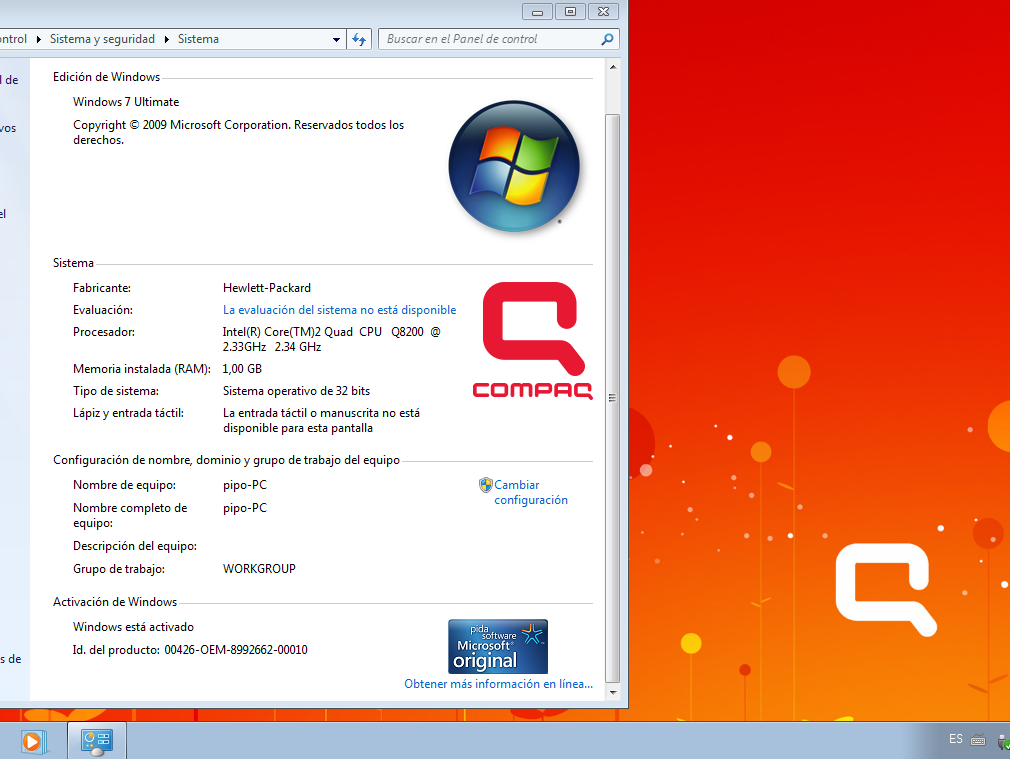Go to Sistema y seguridad in the breadcrumb

[x=102, y=39]
